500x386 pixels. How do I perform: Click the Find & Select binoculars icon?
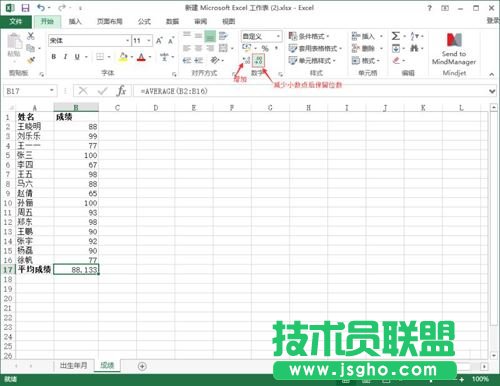[414, 48]
